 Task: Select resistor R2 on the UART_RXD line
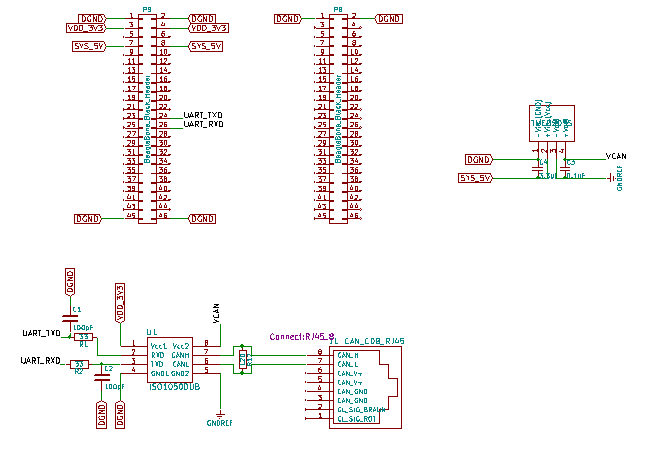pyautogui.click(x=80, y=364)
